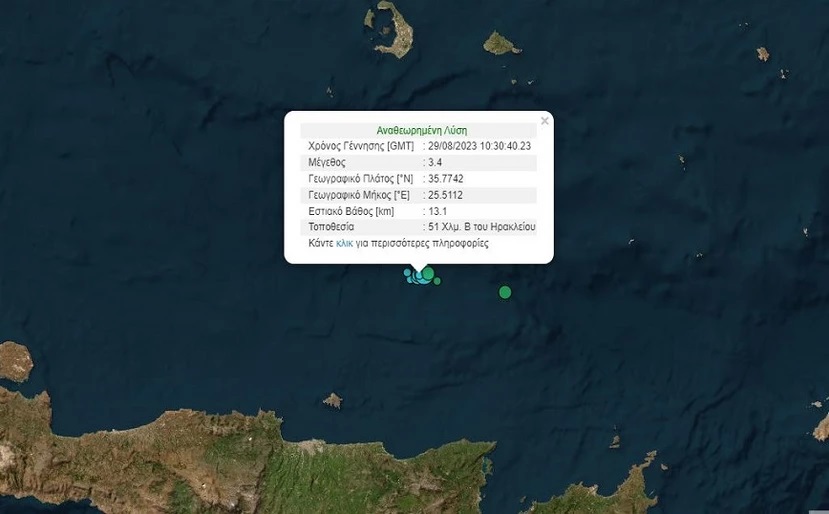Close the earthquake info popup

(x=545, y=121)
